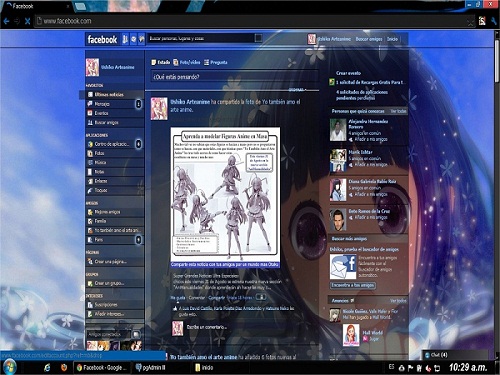Click Uchiko Artsanime profile name in sidebar

pyautogui.click(x=118, y=67)
